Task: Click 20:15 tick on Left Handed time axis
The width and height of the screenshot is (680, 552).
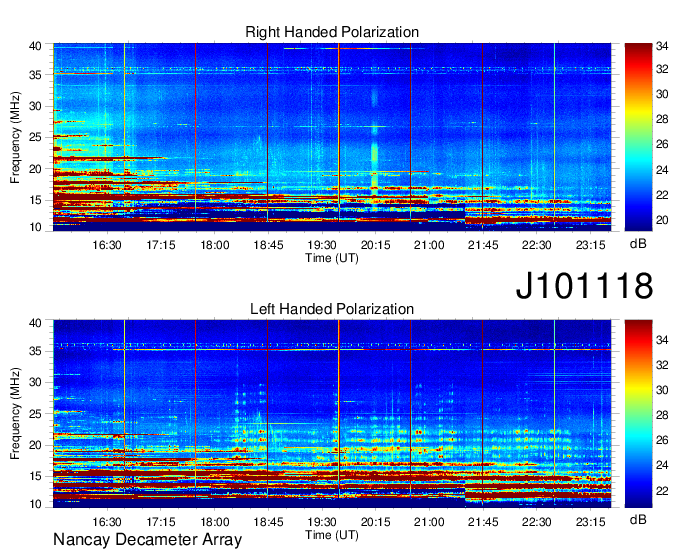Action: click(x=376, y=522)
